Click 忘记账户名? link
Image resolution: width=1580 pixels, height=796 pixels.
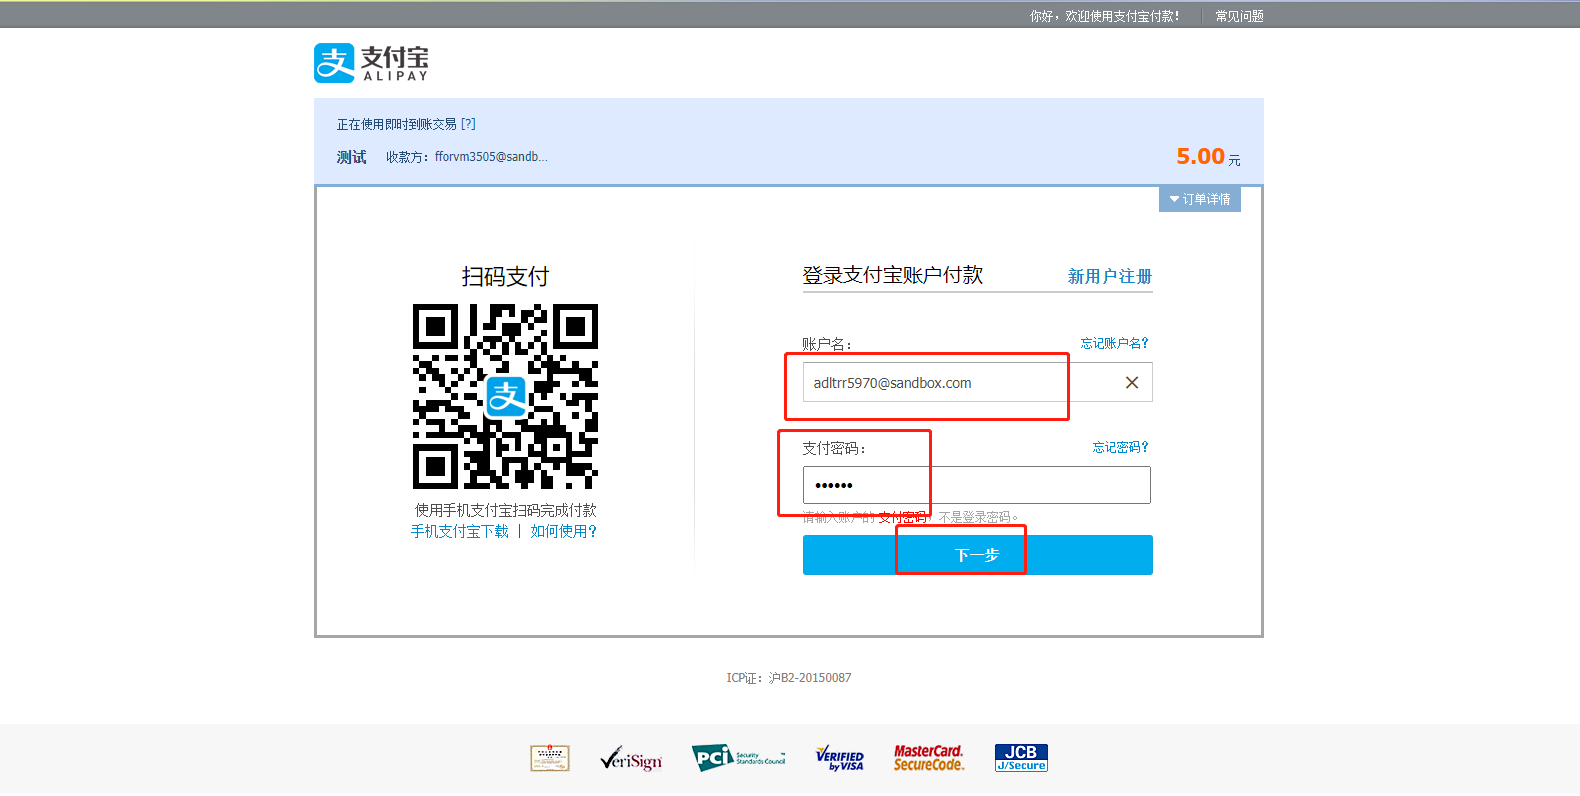click(x=1114, y=343)
